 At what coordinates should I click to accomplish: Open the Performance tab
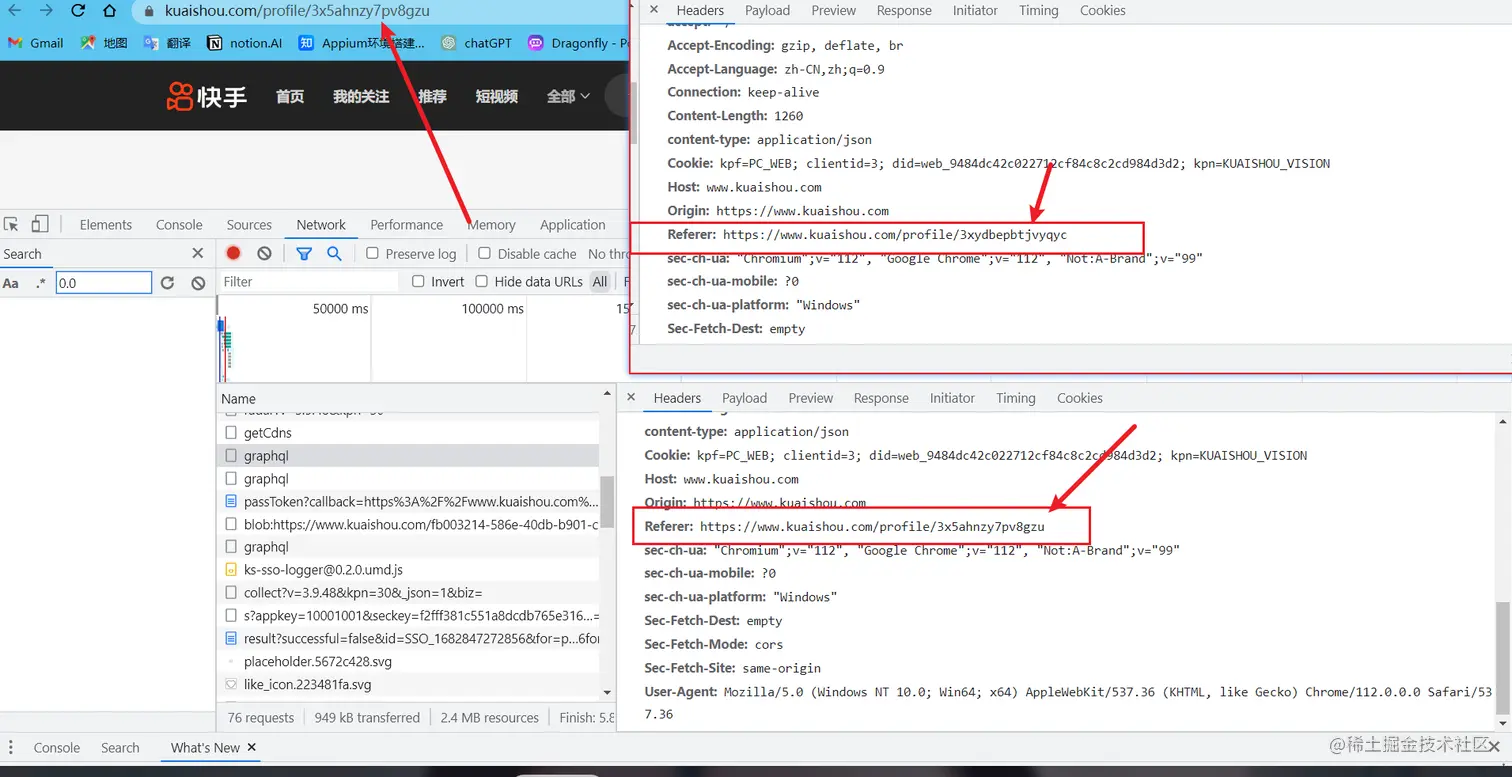point(406,225)
